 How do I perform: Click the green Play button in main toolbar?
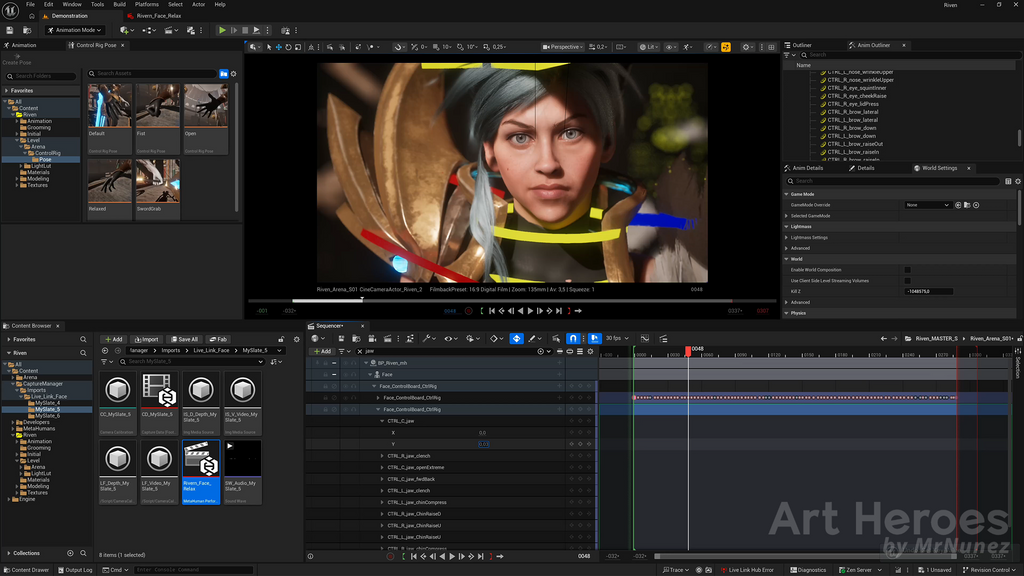pyautogui.click(x=222, y=30)
